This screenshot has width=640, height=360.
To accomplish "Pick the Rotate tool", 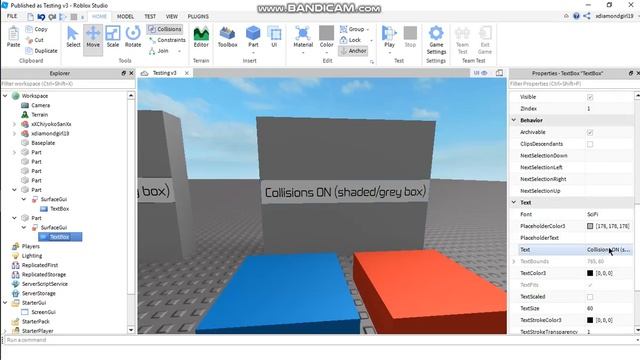I will tap(133, 38).
